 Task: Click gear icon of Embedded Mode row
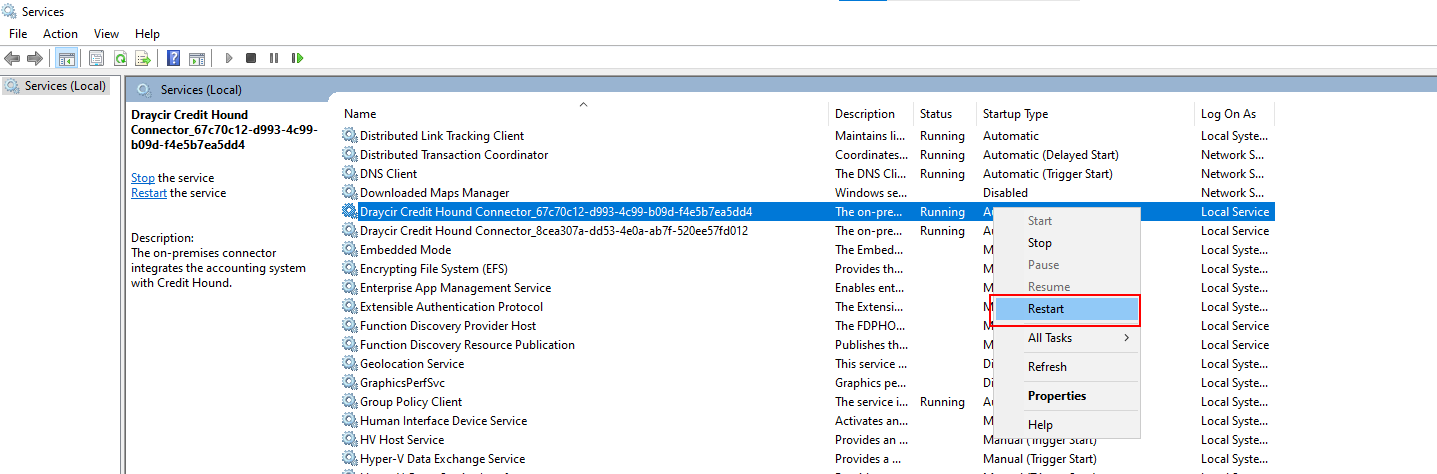click(349, 250)
